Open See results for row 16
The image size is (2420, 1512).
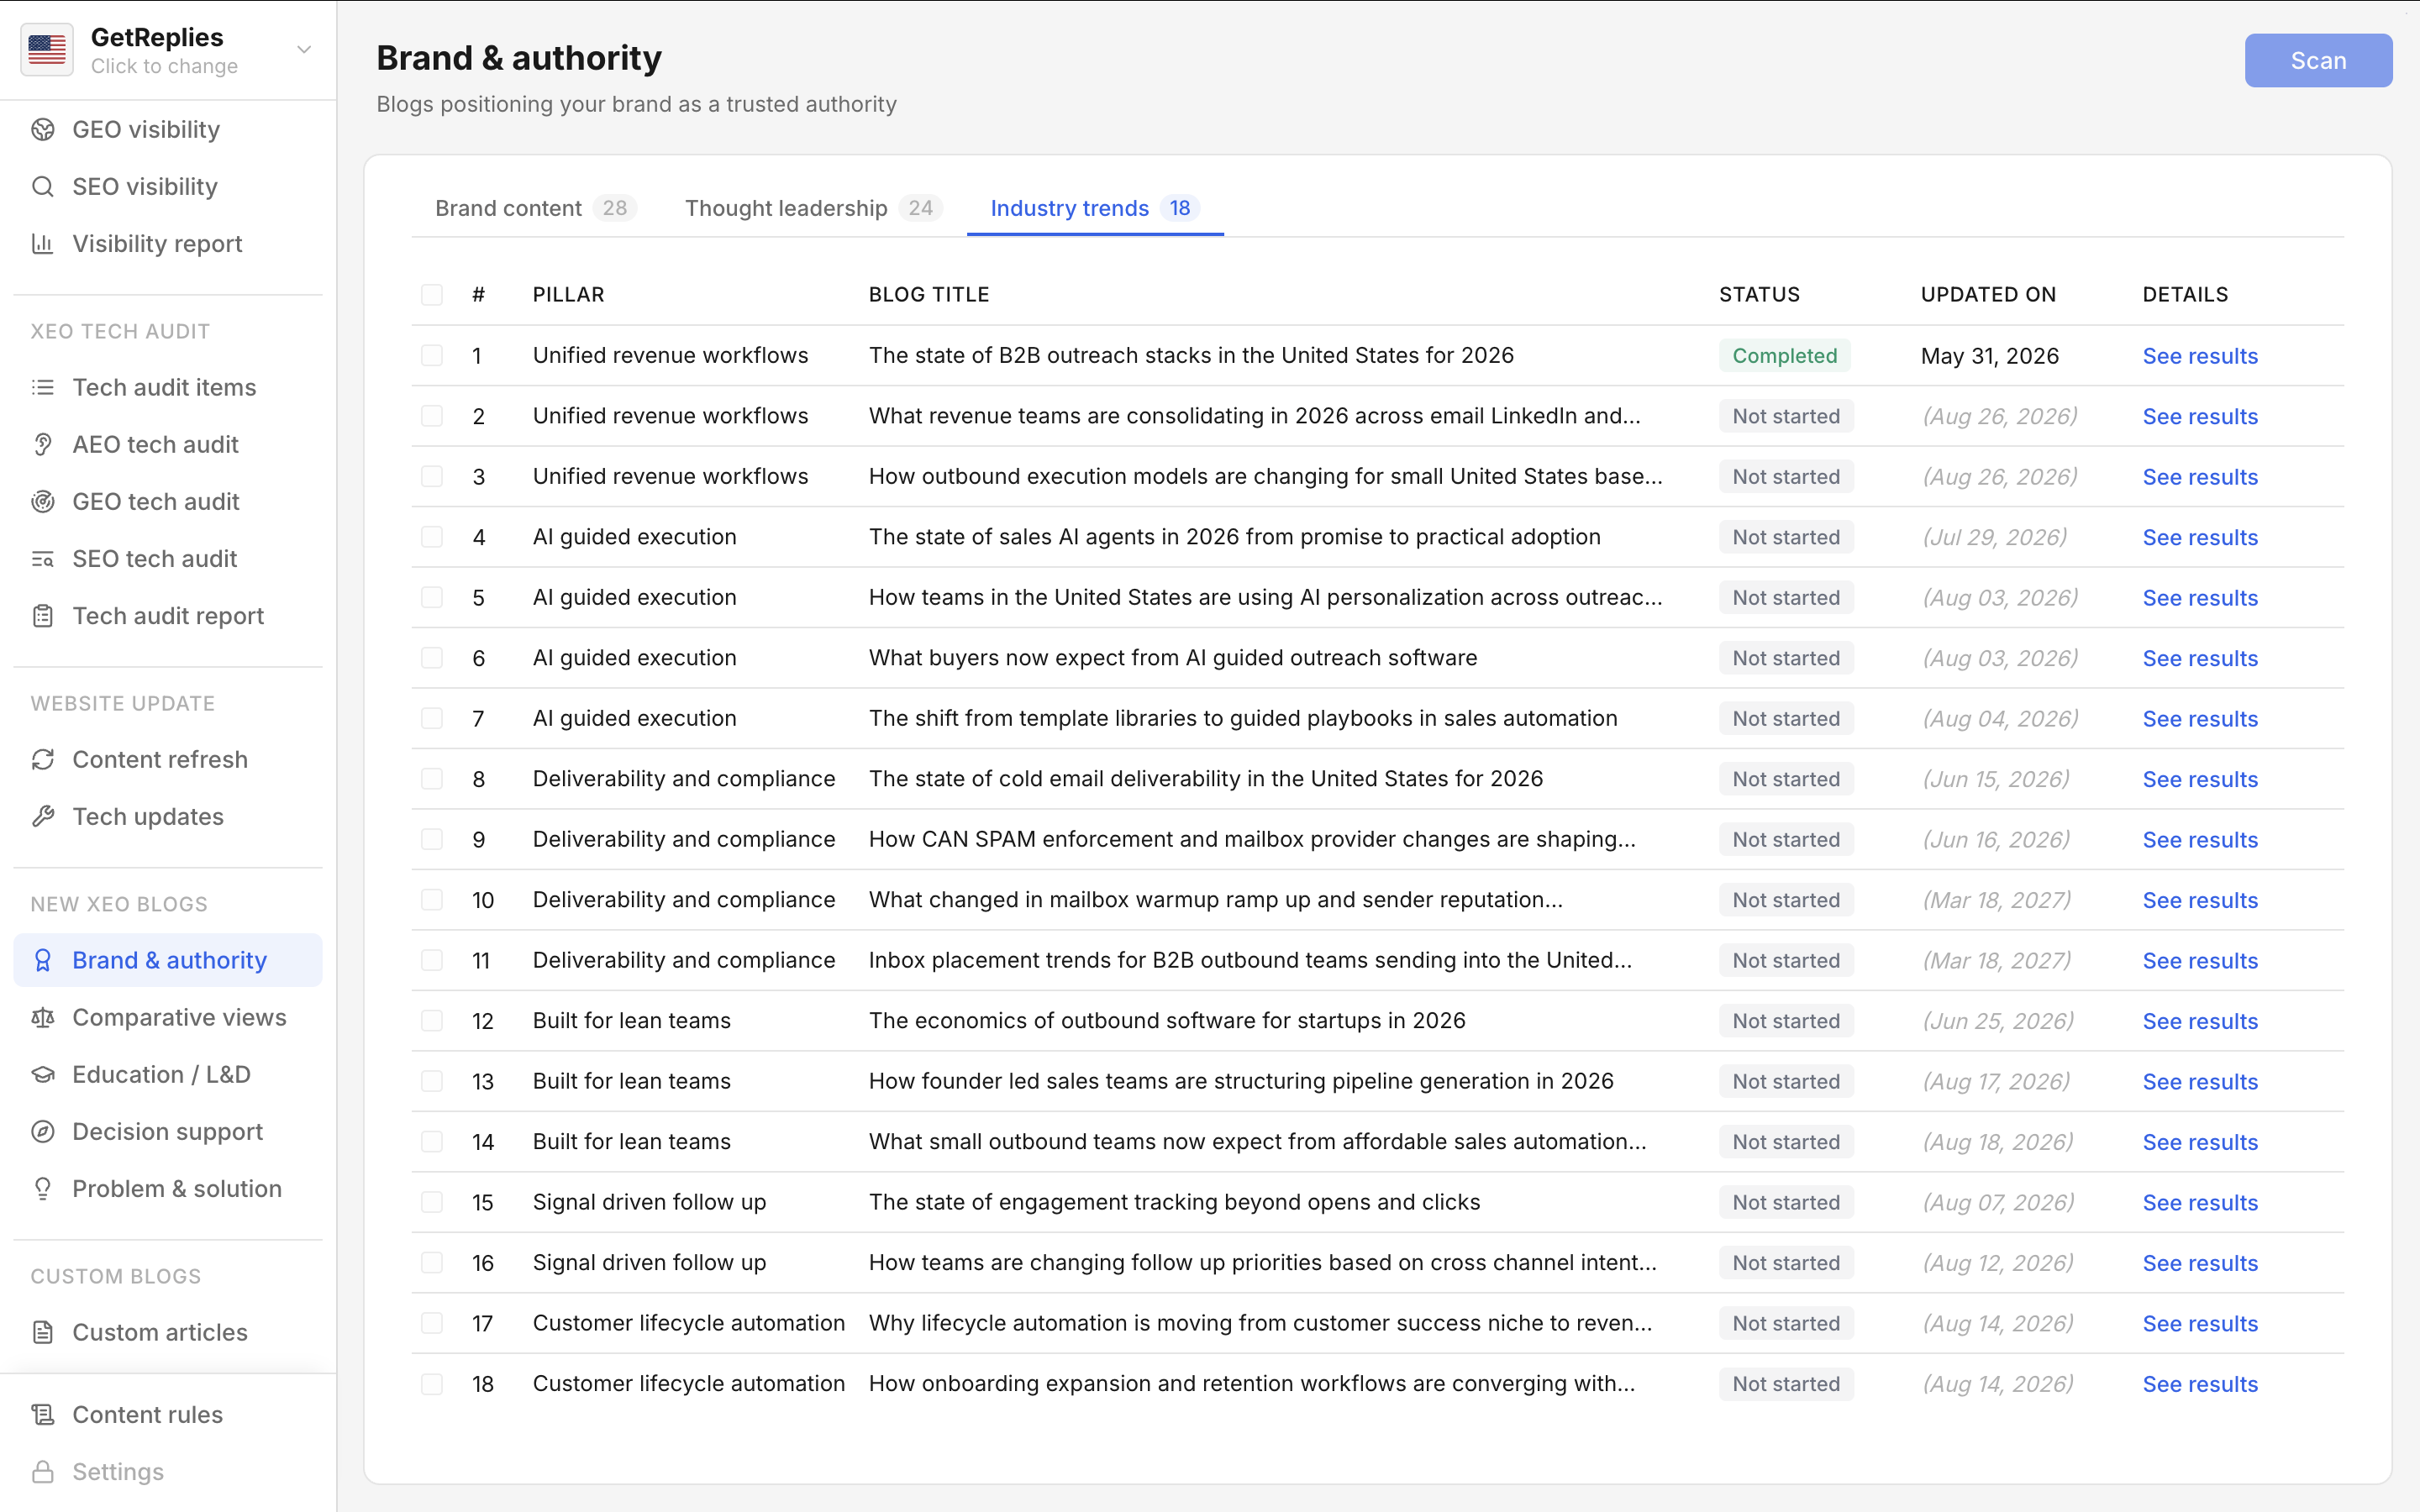pyautogui.click(x=2200, y=1263)
